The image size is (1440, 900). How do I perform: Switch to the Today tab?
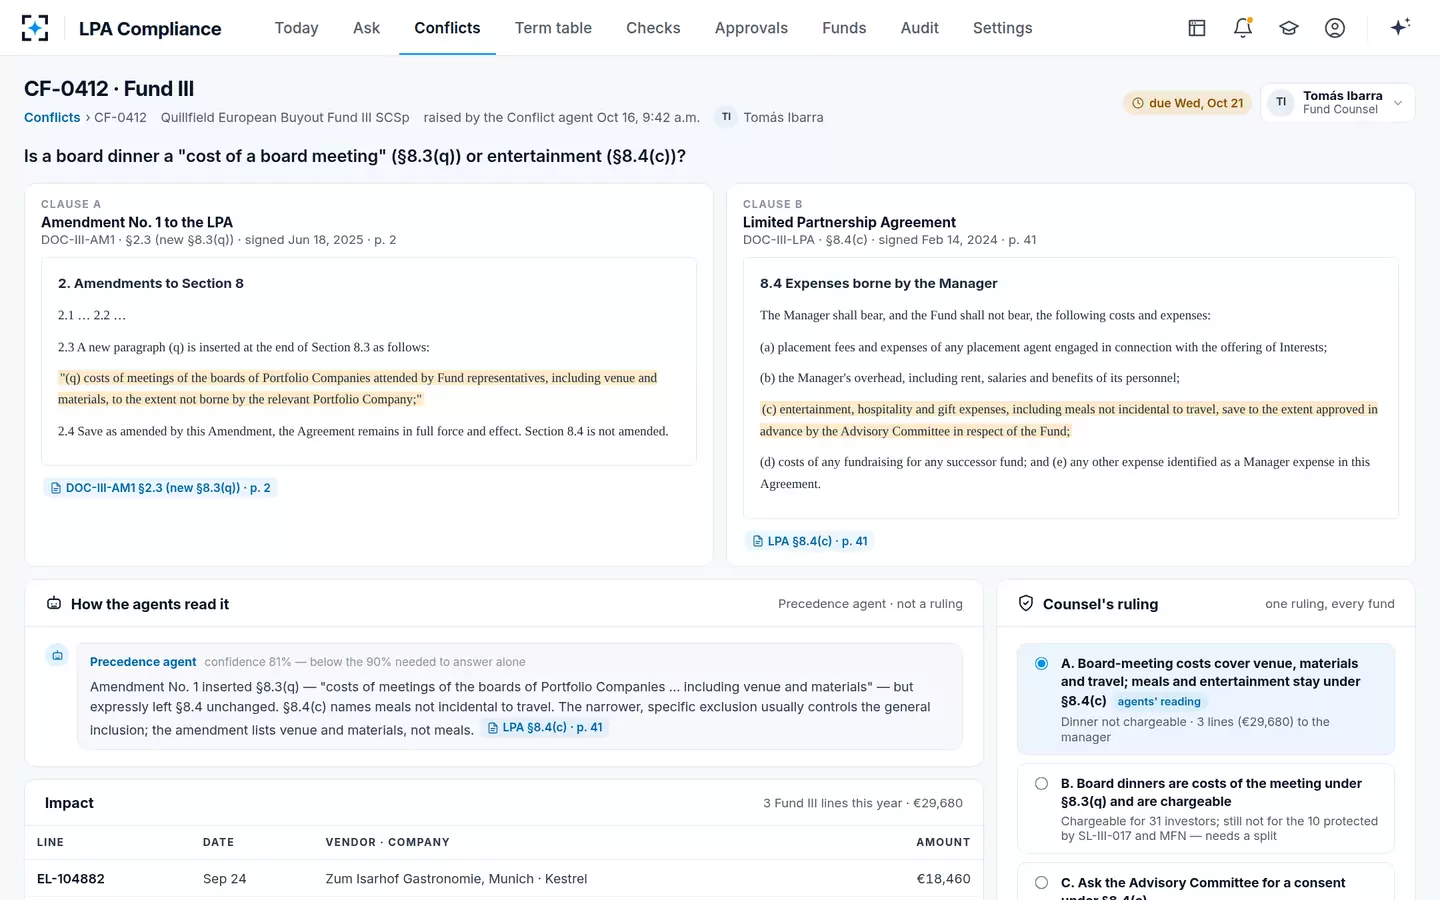click(297, 28)
